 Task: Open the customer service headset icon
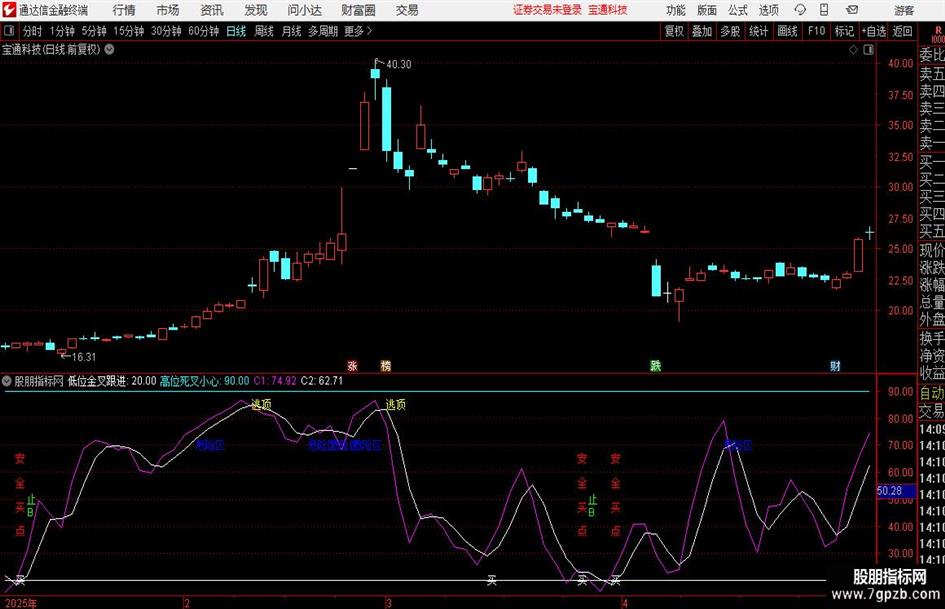pyautogui.click(x=800, y=10)
